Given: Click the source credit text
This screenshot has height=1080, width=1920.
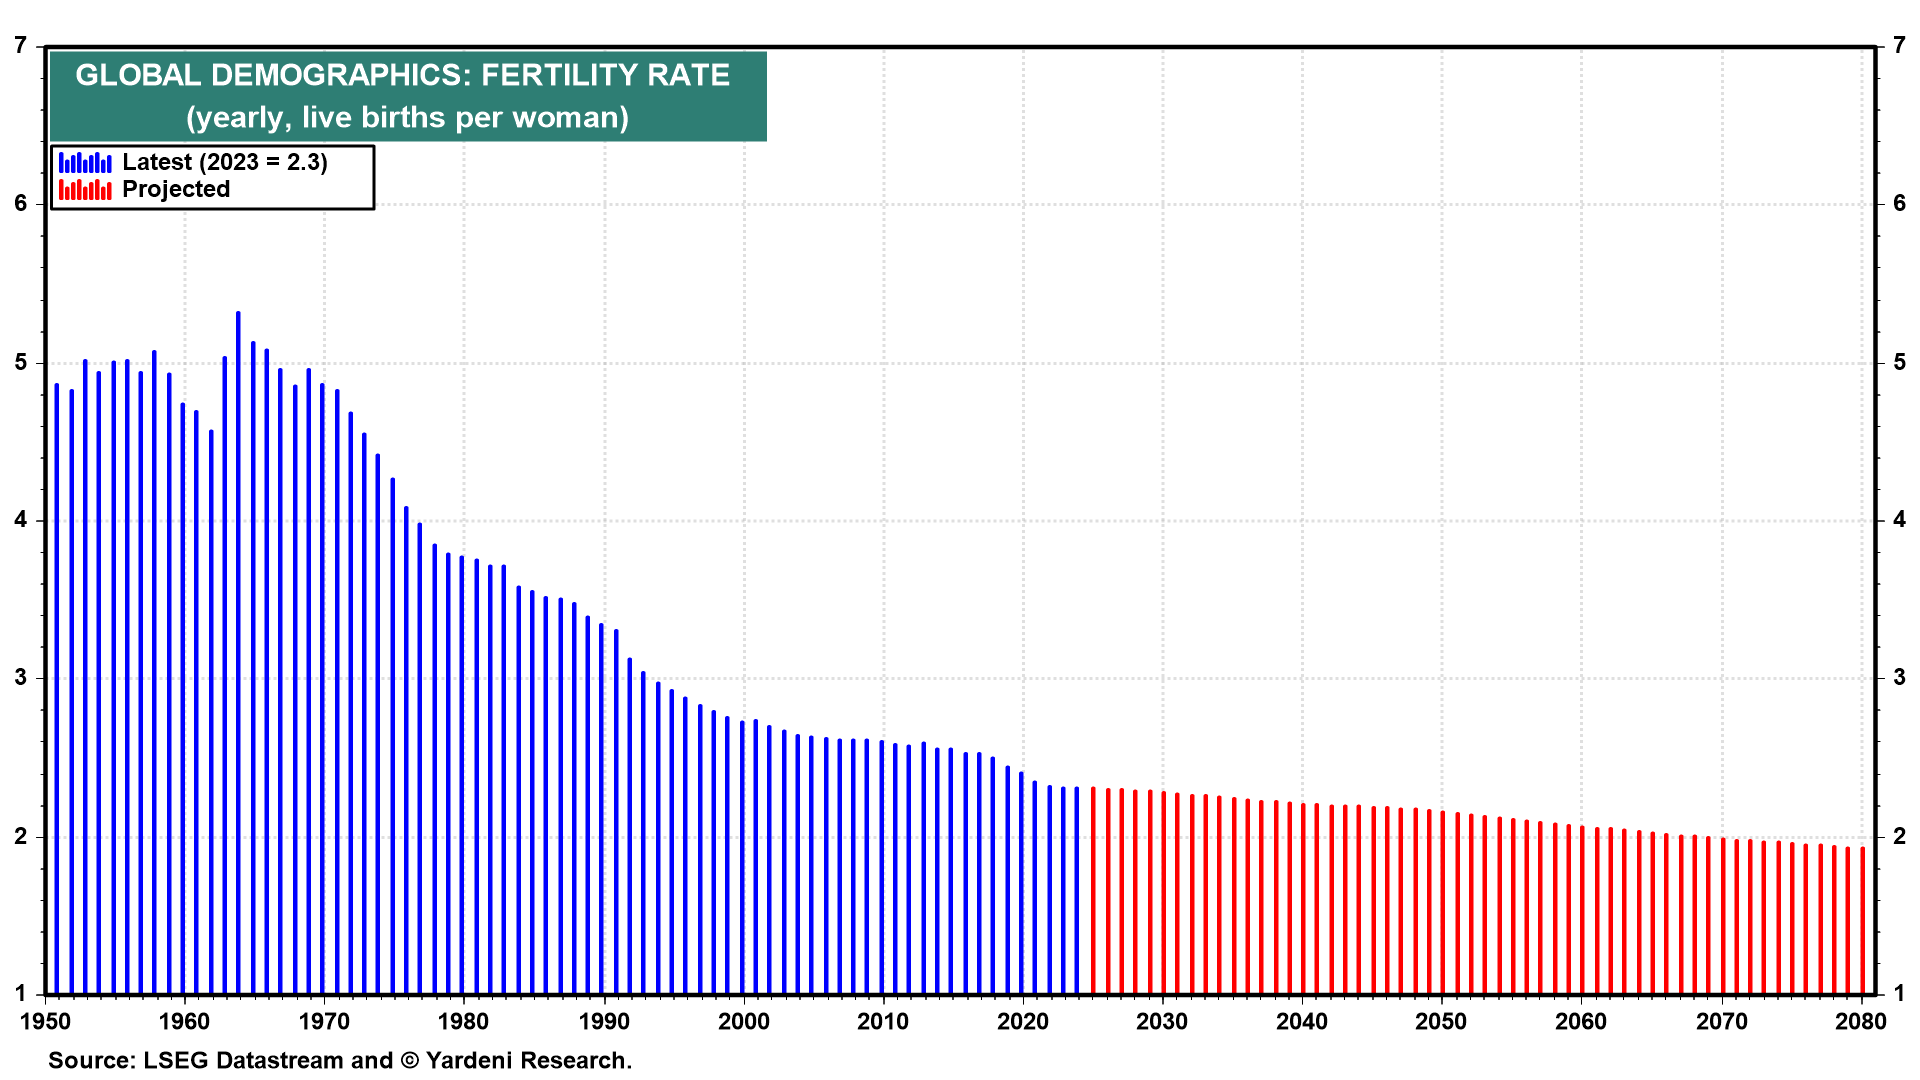Looking at the screenshot, I should [x=340, y=1060].
